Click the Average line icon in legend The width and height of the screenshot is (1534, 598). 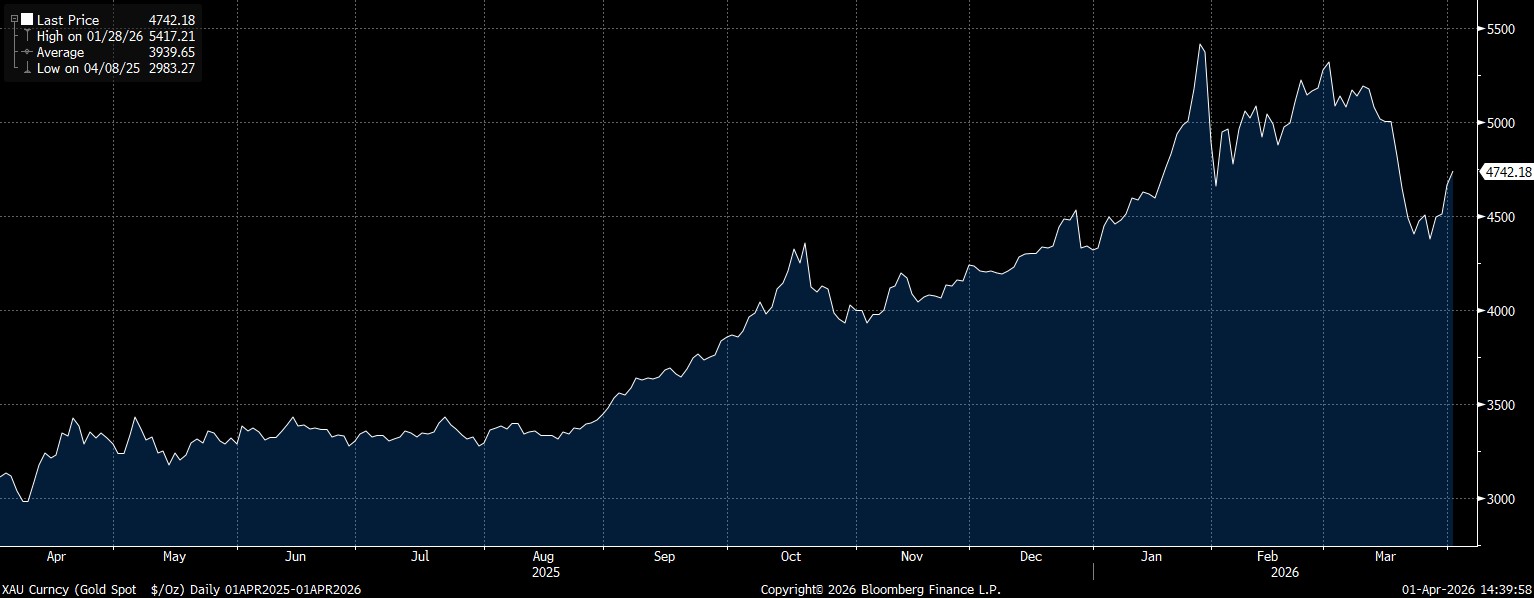[27, 52]
